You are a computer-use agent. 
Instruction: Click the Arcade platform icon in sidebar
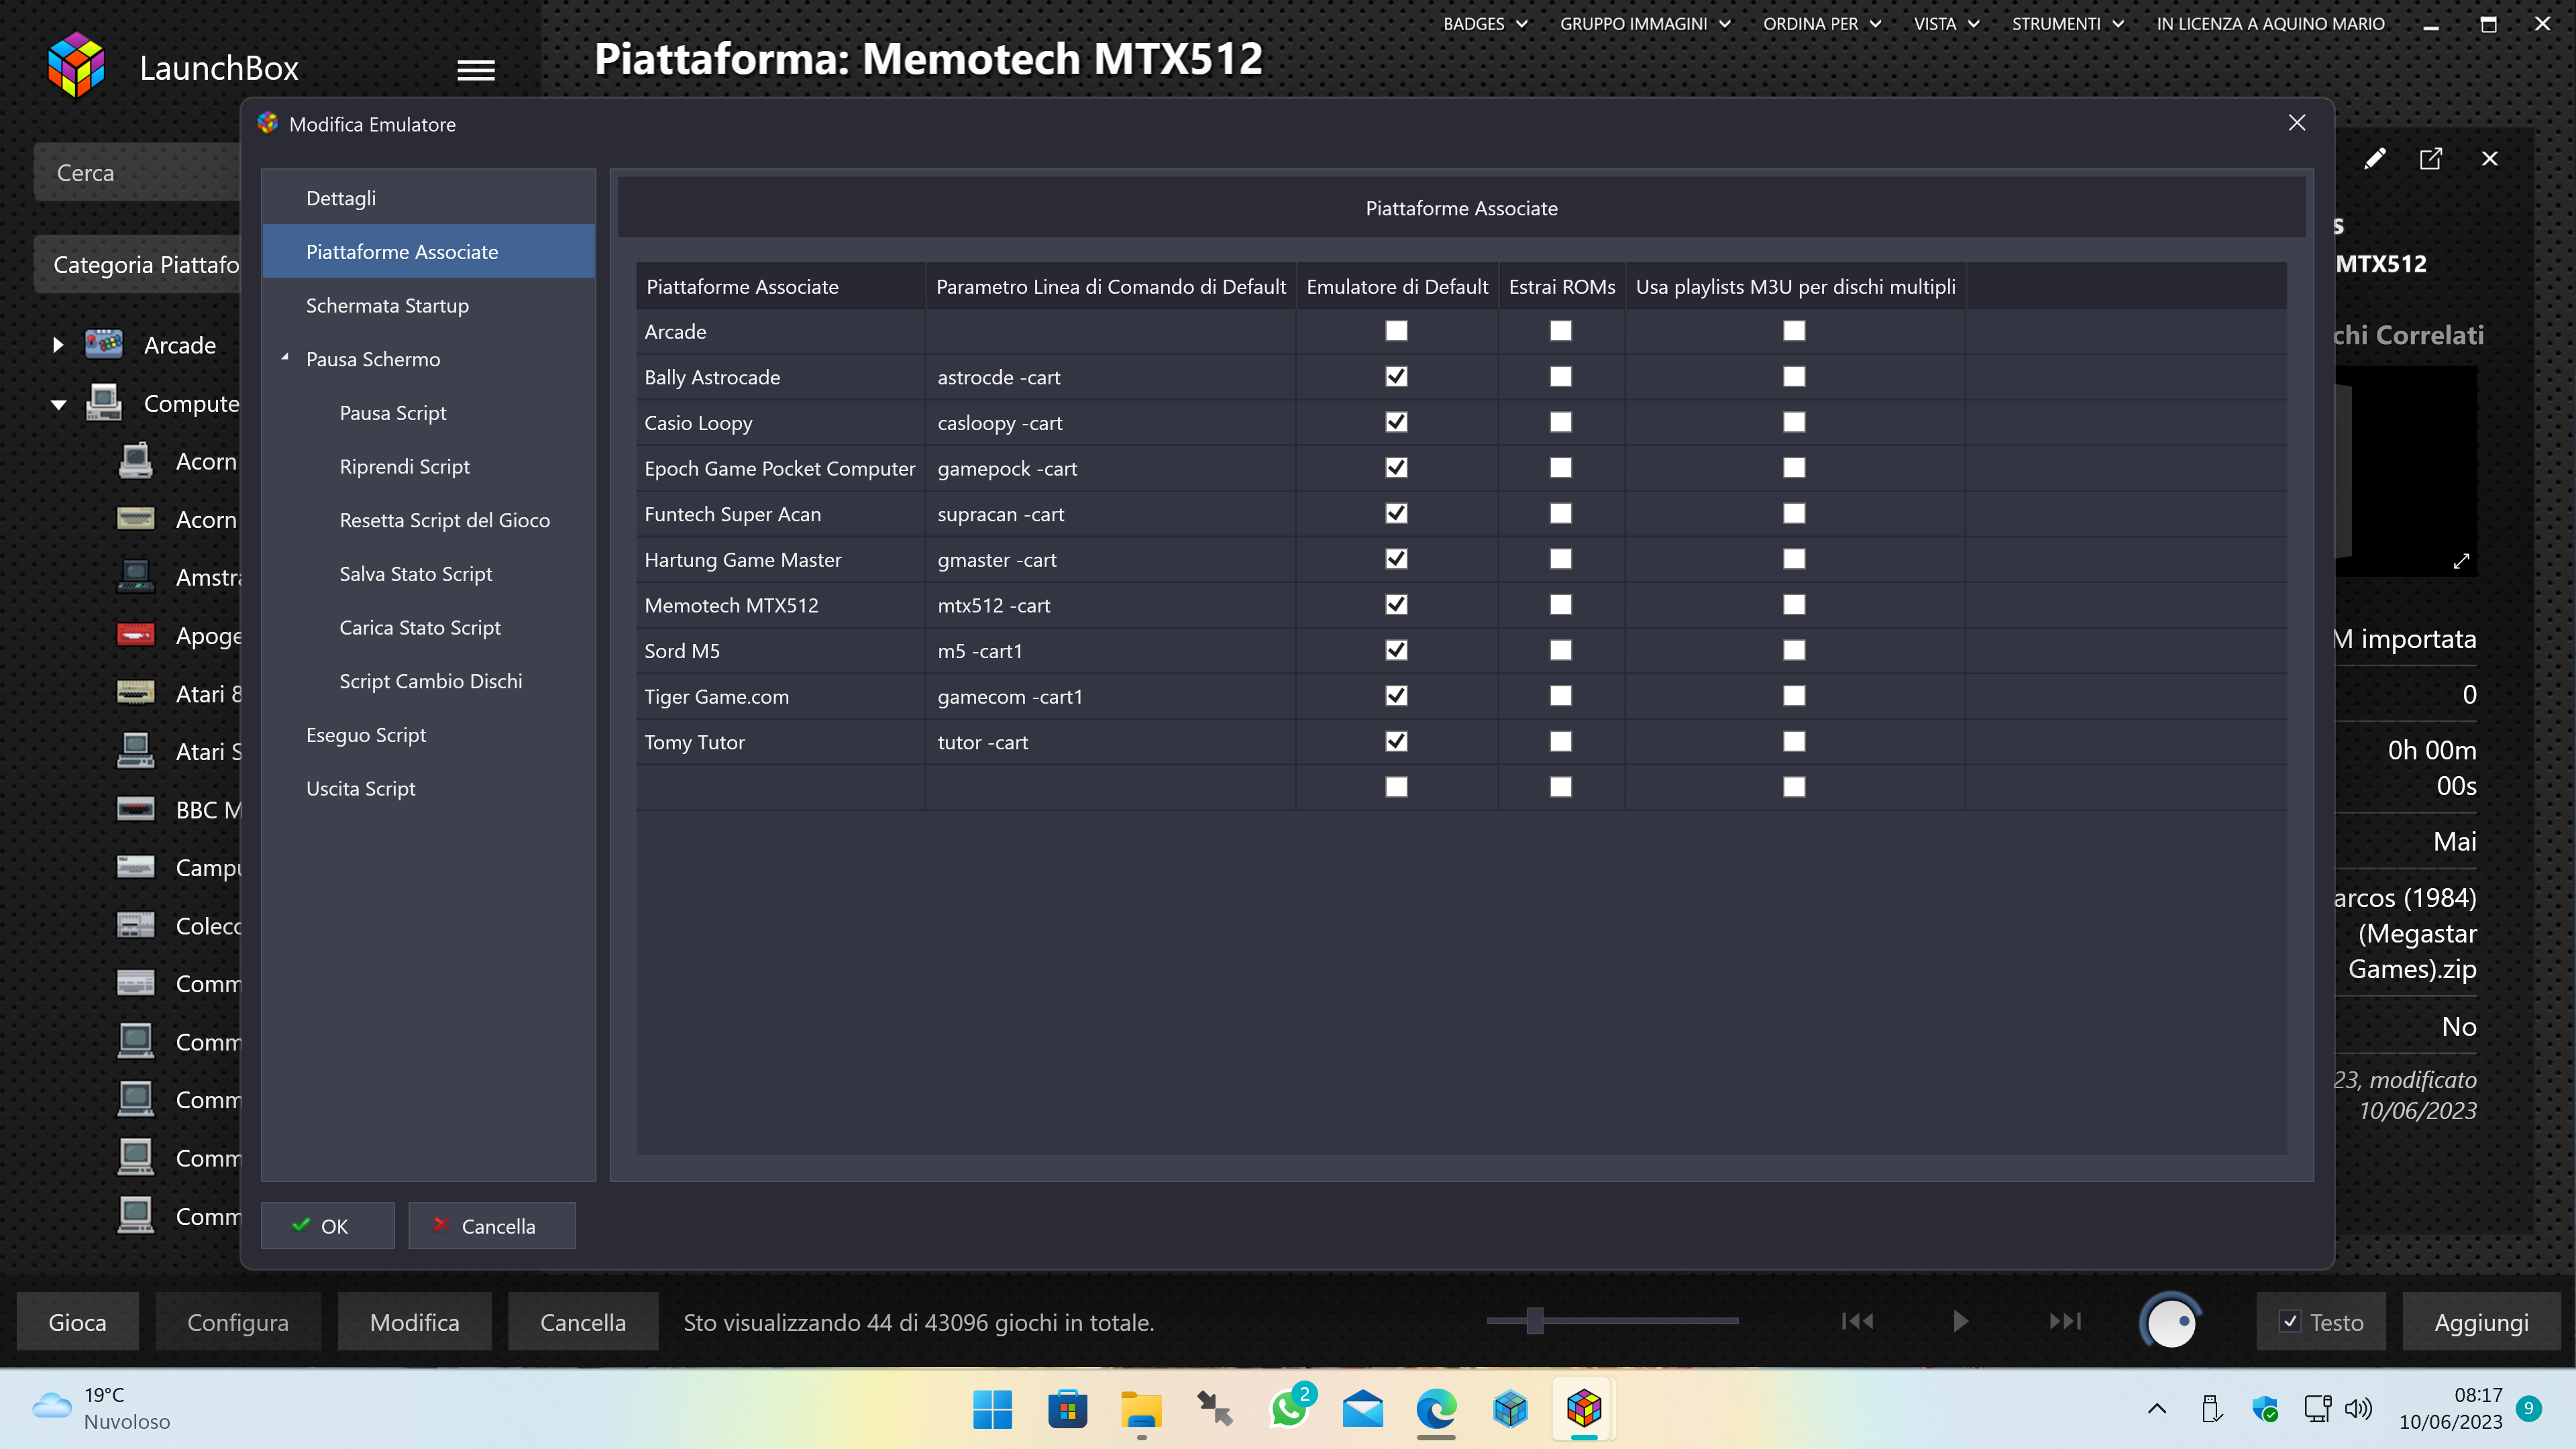104,345
